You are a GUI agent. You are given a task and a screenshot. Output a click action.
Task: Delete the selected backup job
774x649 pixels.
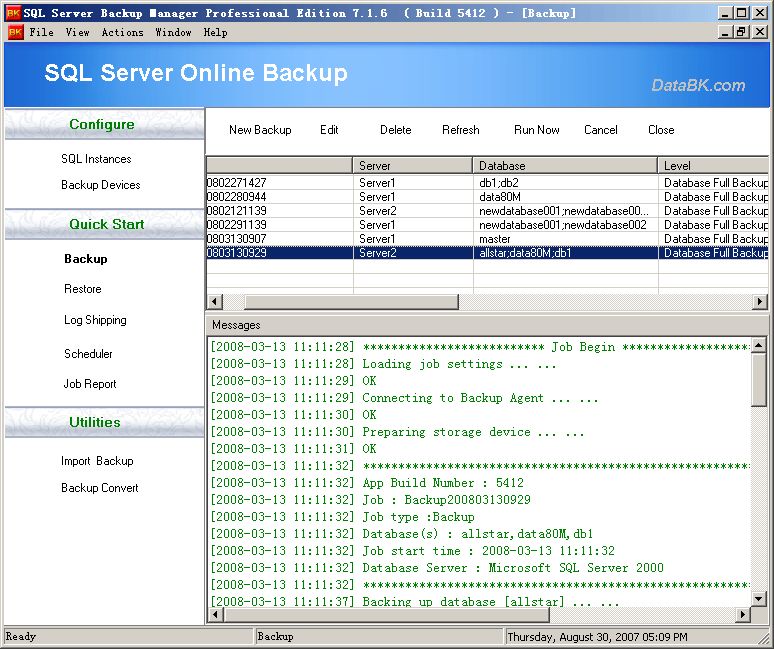[x=396, y=130]
